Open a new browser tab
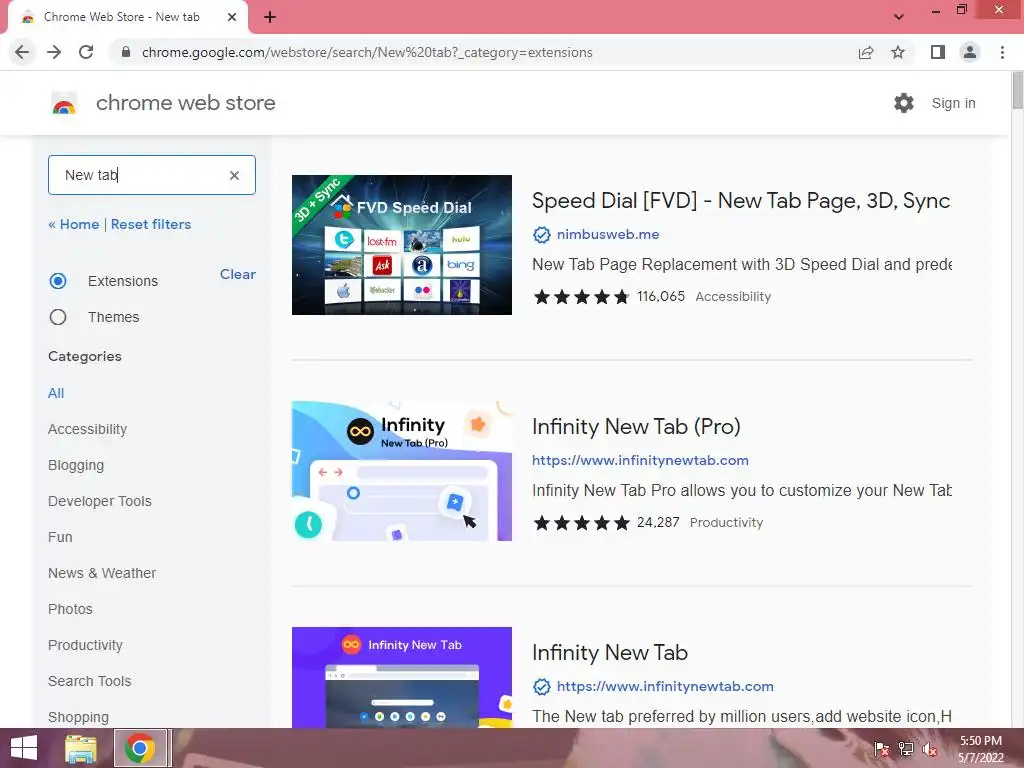 coord(270,17)
